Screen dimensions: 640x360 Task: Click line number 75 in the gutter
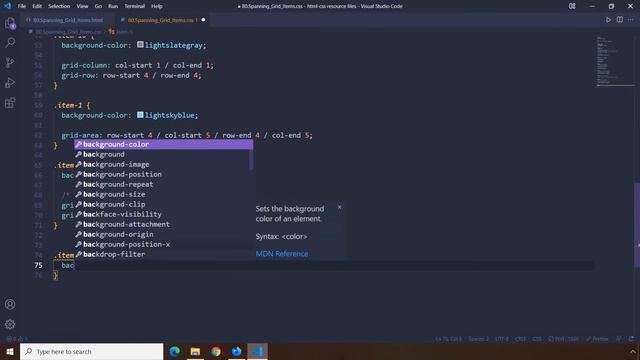(38, 265)
